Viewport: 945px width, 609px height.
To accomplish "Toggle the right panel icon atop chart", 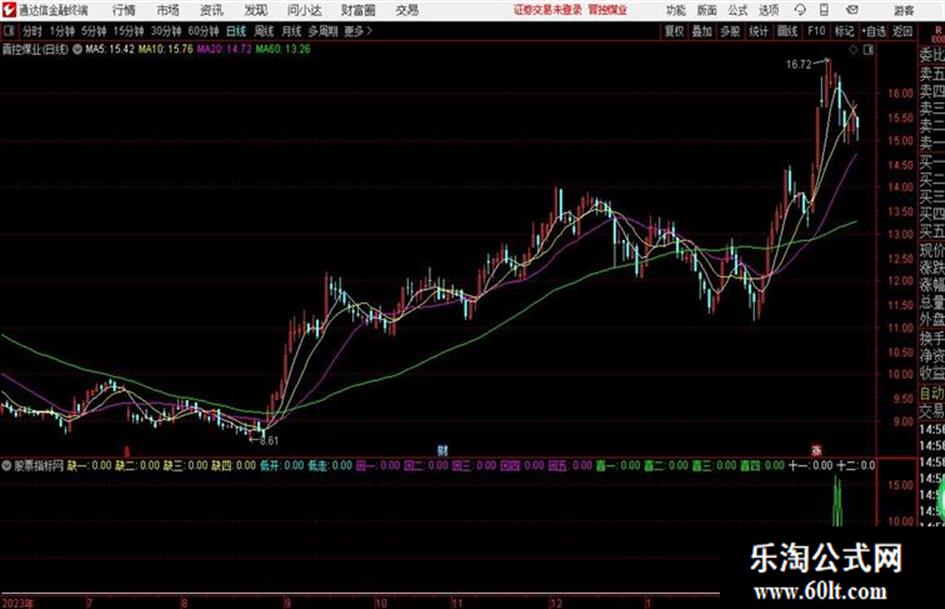I will tap(868, 50).
